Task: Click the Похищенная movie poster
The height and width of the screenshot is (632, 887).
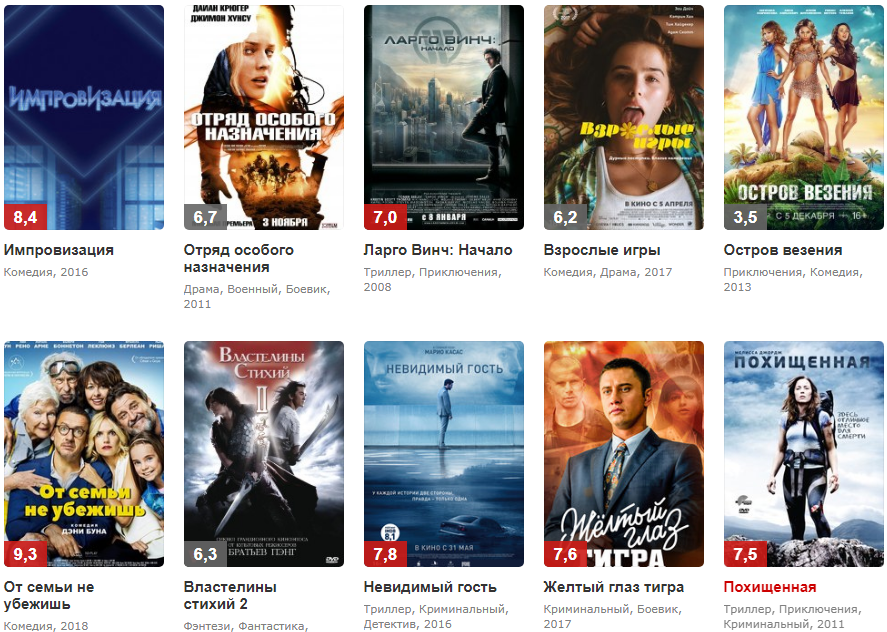Action: (803, 454)
